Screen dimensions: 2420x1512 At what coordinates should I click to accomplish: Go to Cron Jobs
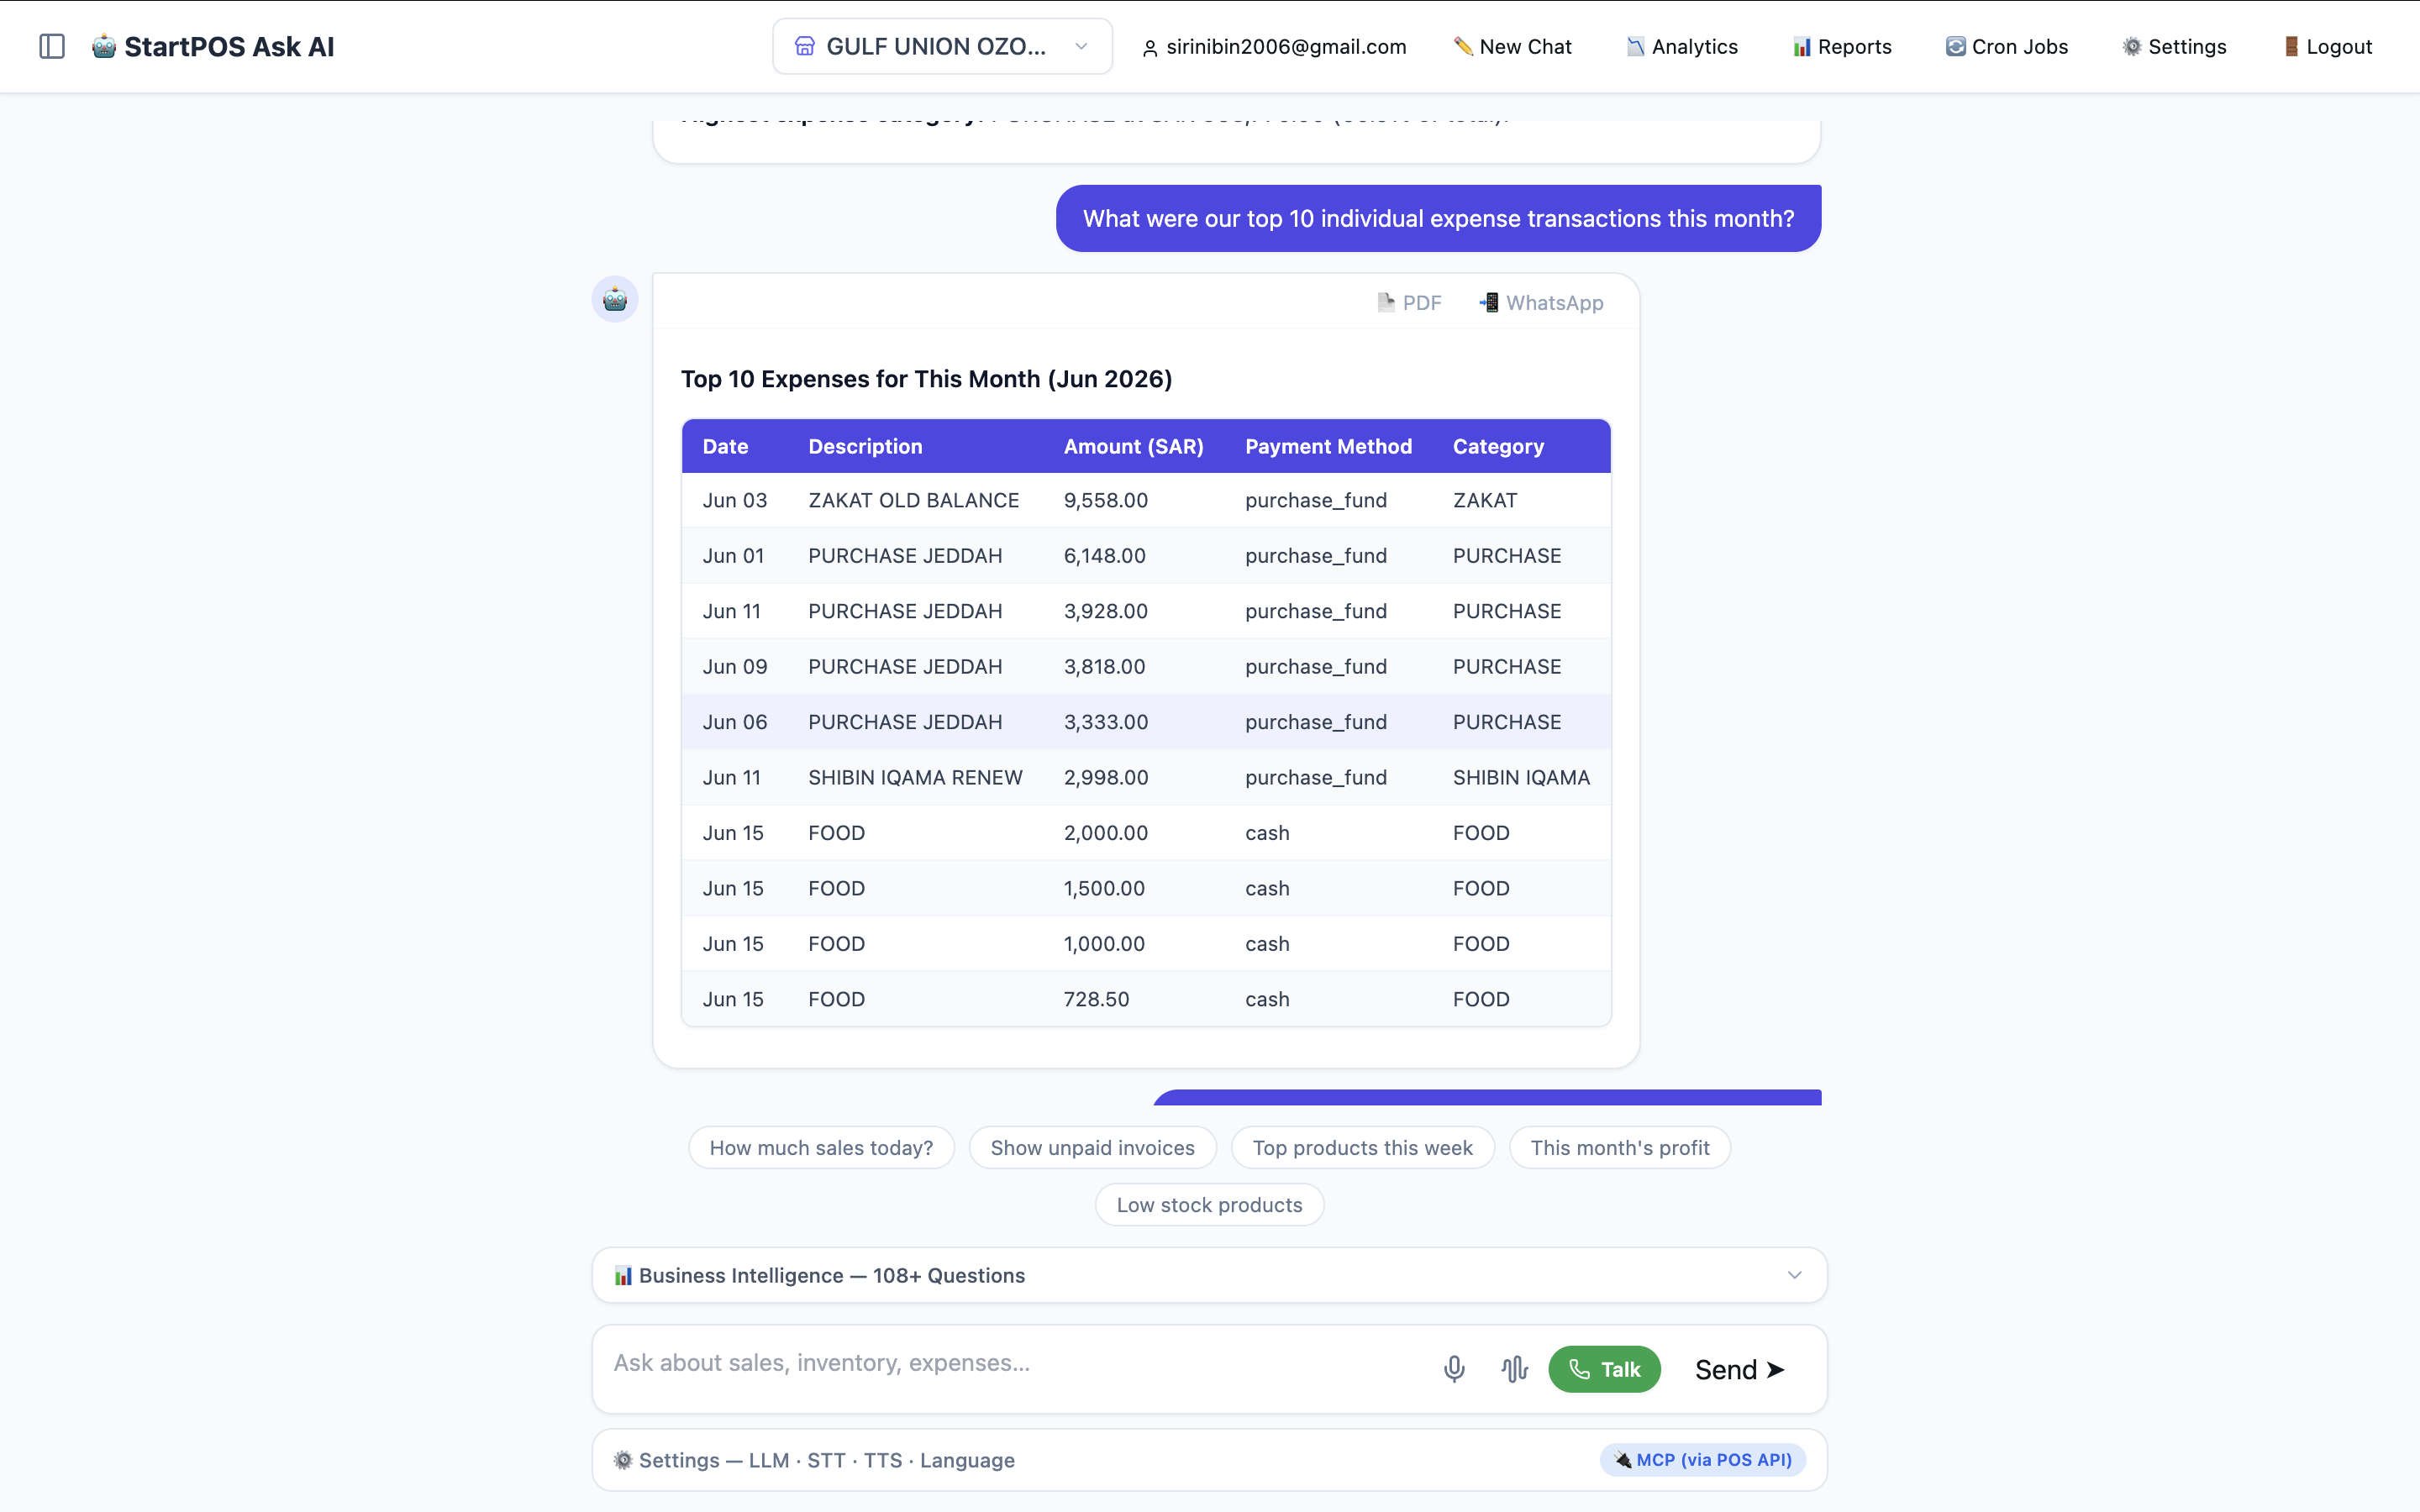(x=2007, y=47)
